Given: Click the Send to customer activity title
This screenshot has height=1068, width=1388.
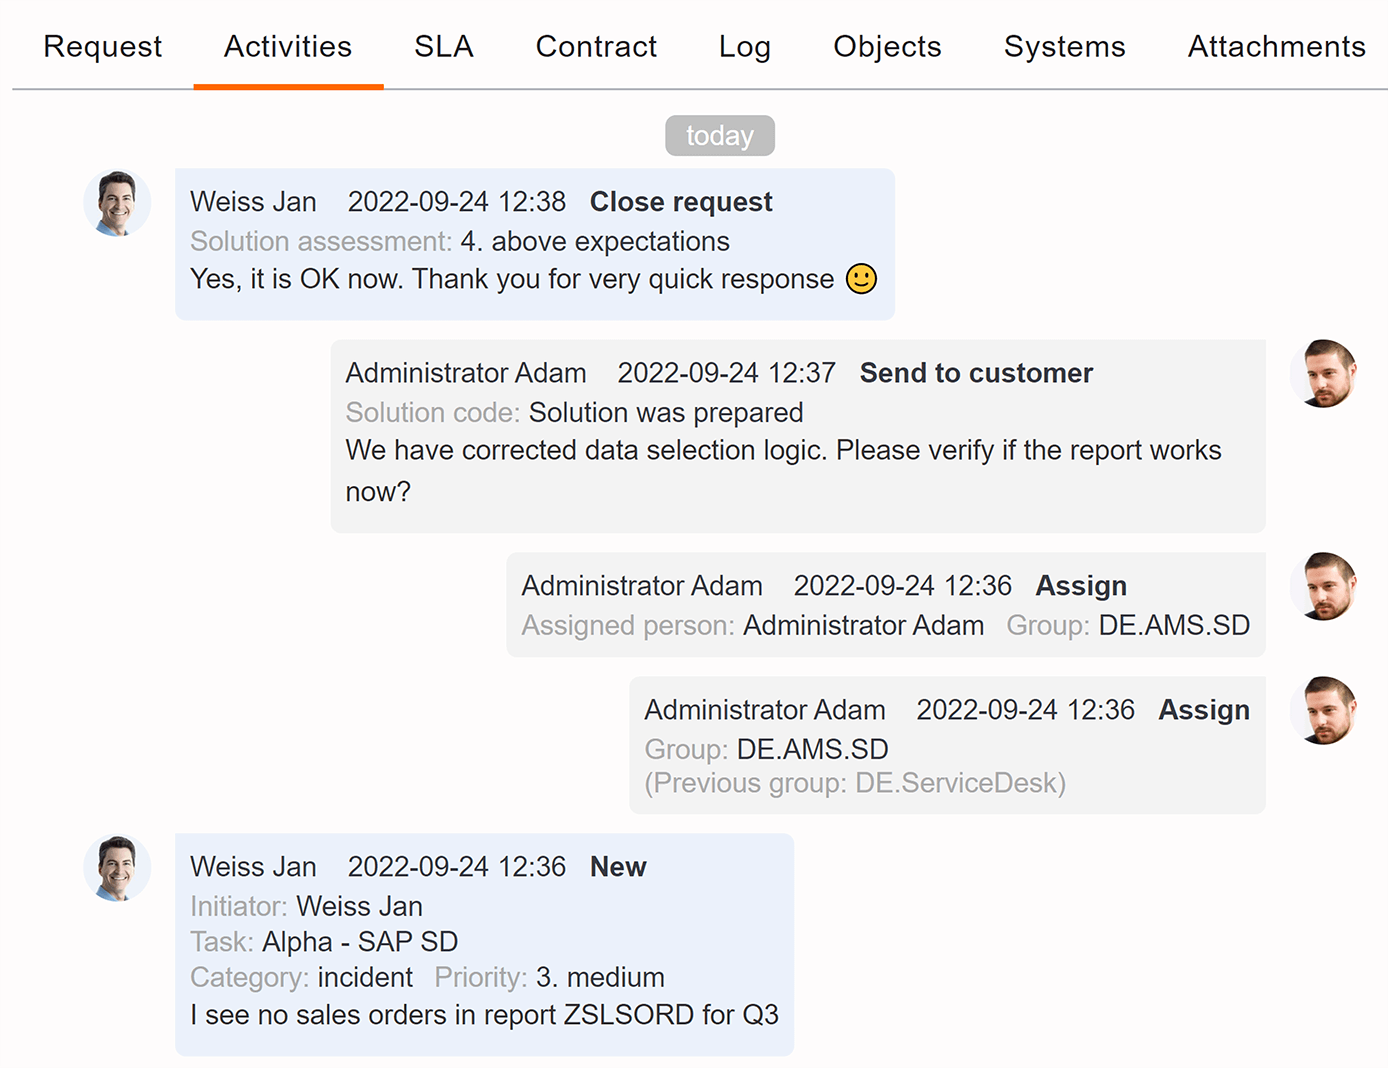Looking at the screenshot, I should tap(976, 373).
